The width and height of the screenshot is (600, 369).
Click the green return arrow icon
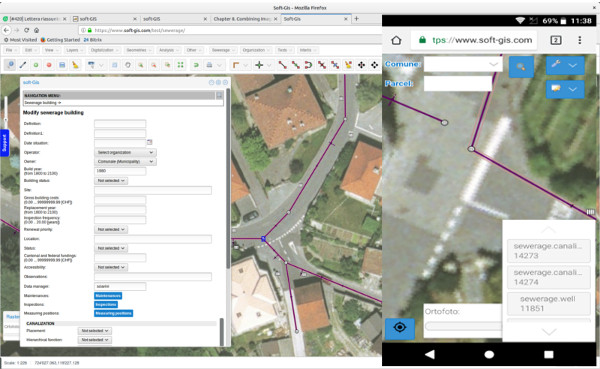pos(196,65)
